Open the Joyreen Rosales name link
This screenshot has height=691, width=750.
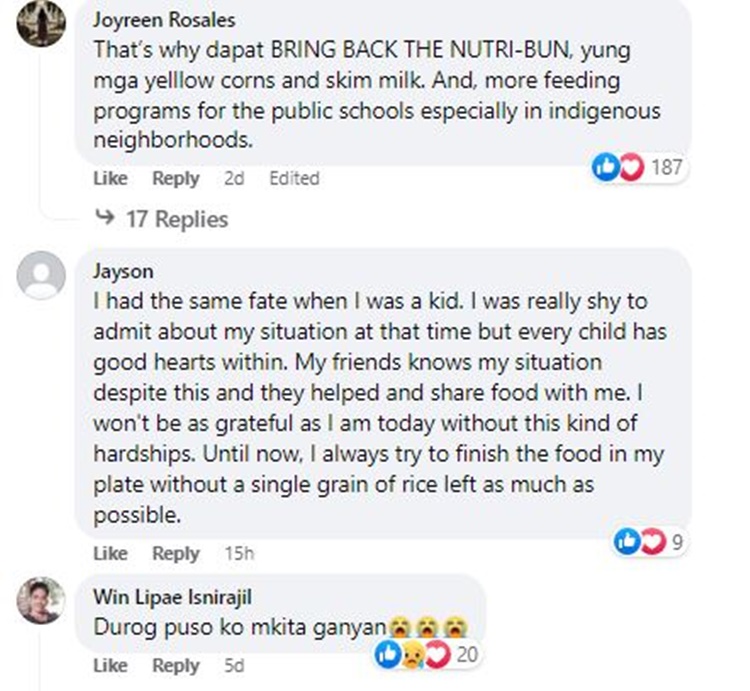164,20
